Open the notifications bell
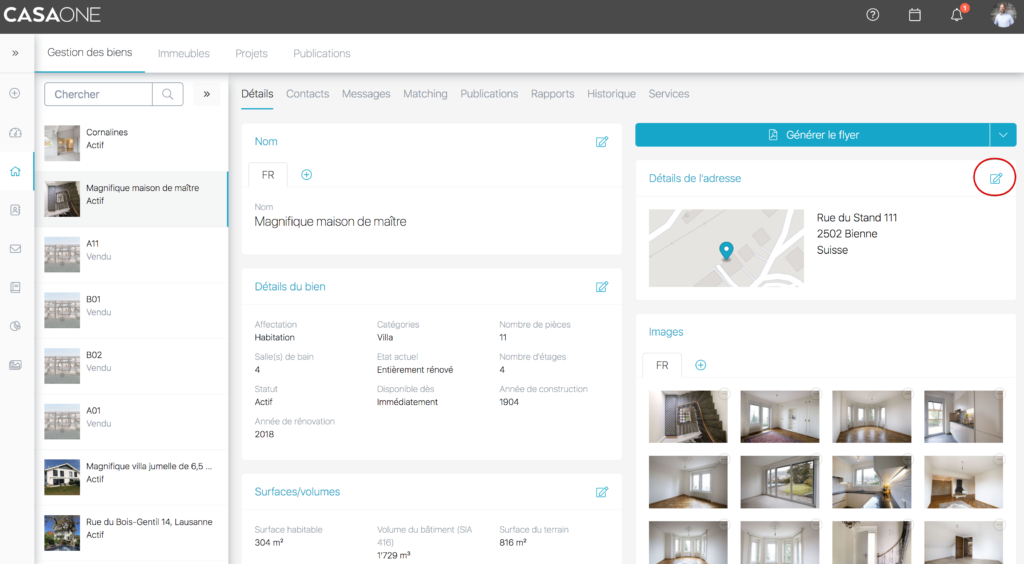The width and height of the screenshot is (1024, 564). 956,15
